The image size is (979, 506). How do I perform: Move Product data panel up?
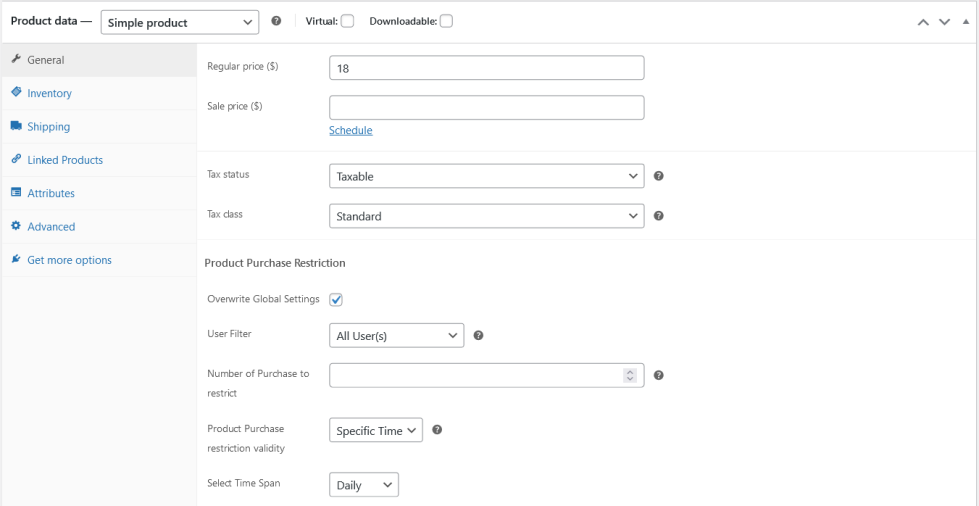click(x=923, y=22)
